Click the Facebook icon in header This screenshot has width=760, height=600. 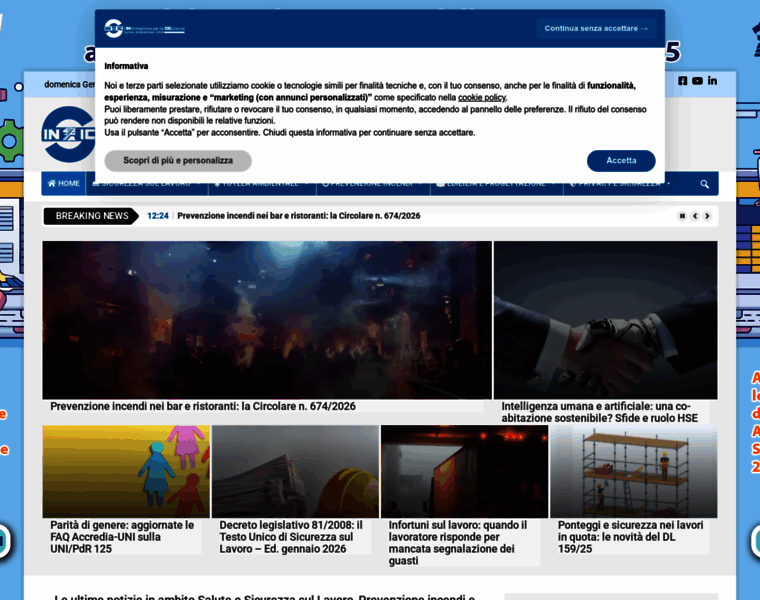683,81
